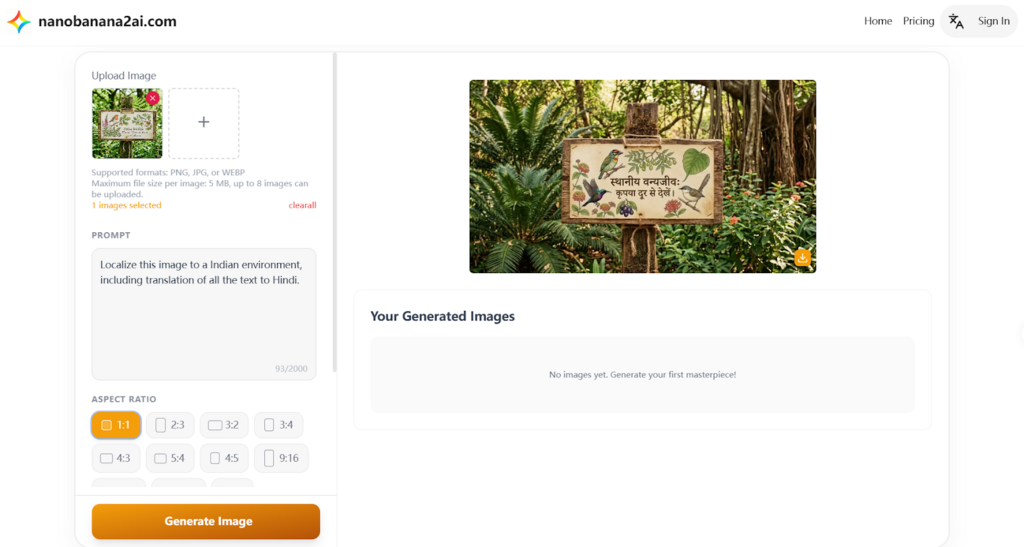Pick the 4:5 aspect ratio

[x=224, y=458]
